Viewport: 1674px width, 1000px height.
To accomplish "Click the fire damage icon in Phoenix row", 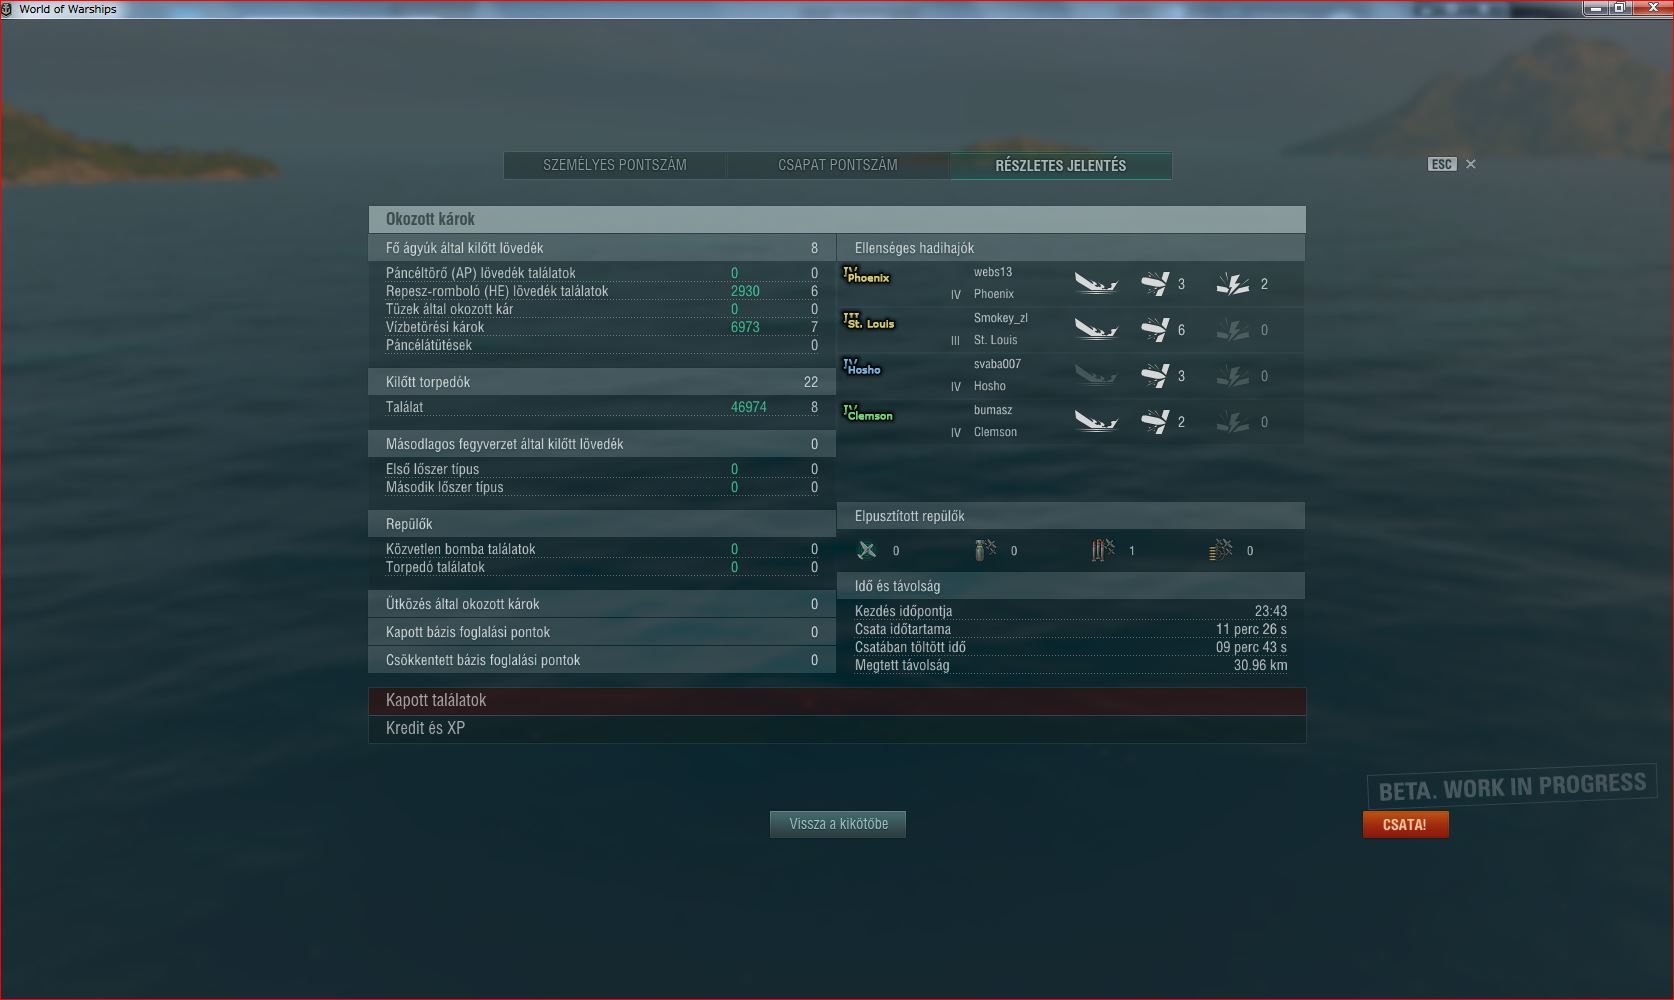I will pyautogui.click(x=1233, y=284).
